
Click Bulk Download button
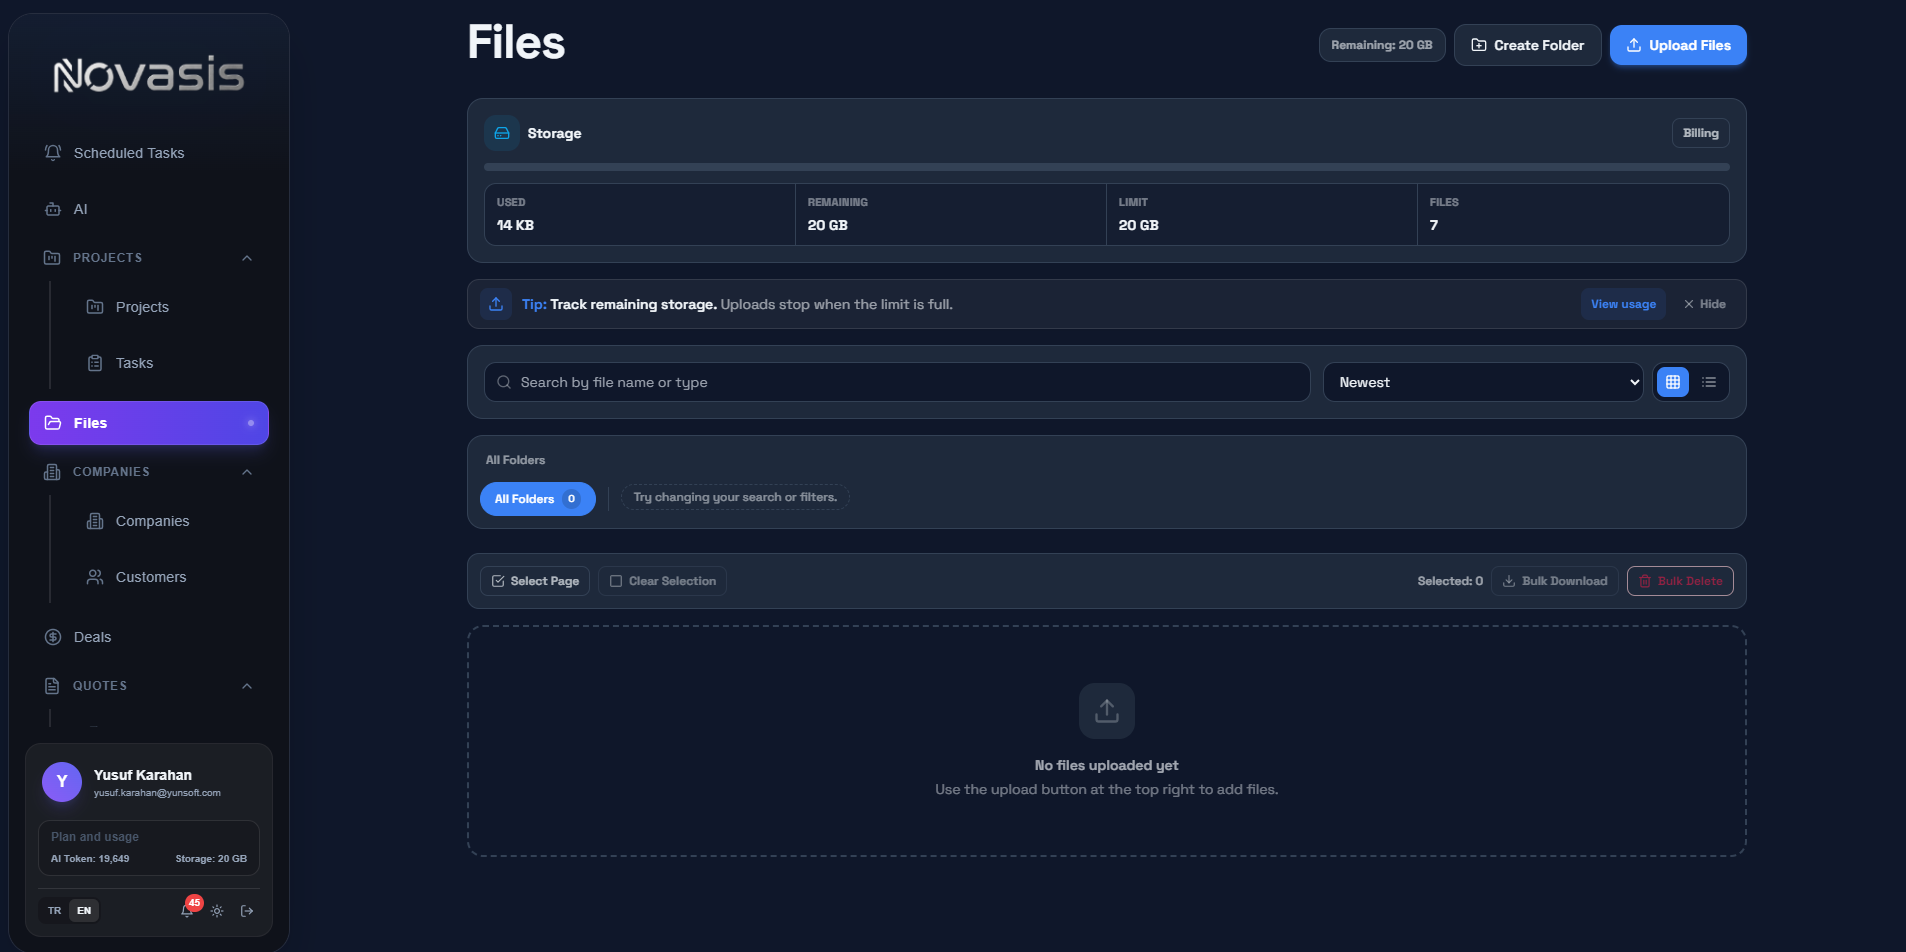pos(1555,581)
